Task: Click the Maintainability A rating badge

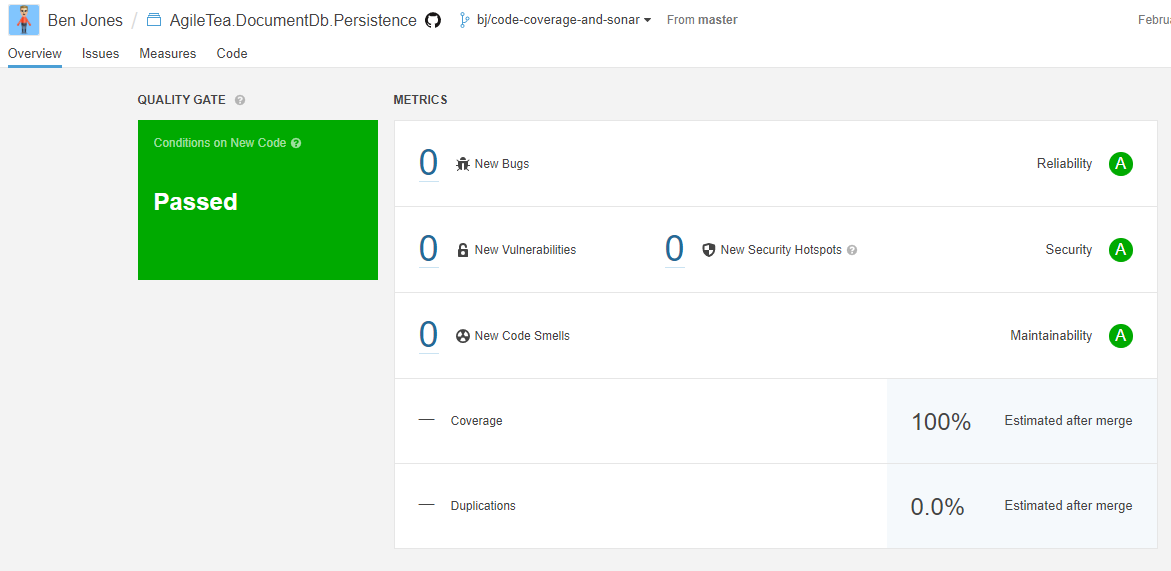Action: click(x=1120, y=336)
